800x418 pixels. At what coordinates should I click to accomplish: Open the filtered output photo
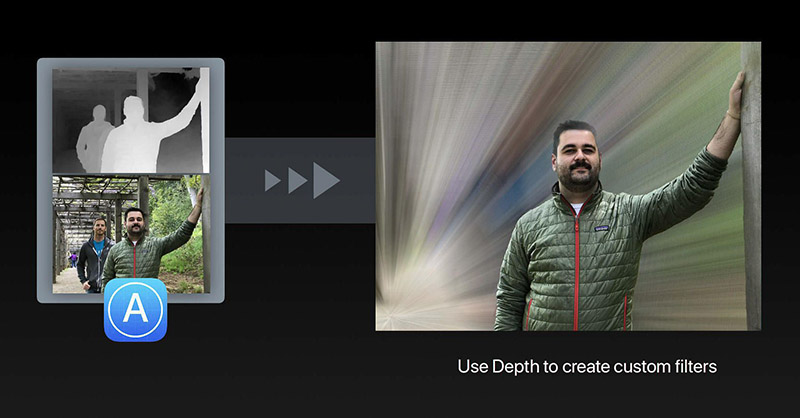568,186
